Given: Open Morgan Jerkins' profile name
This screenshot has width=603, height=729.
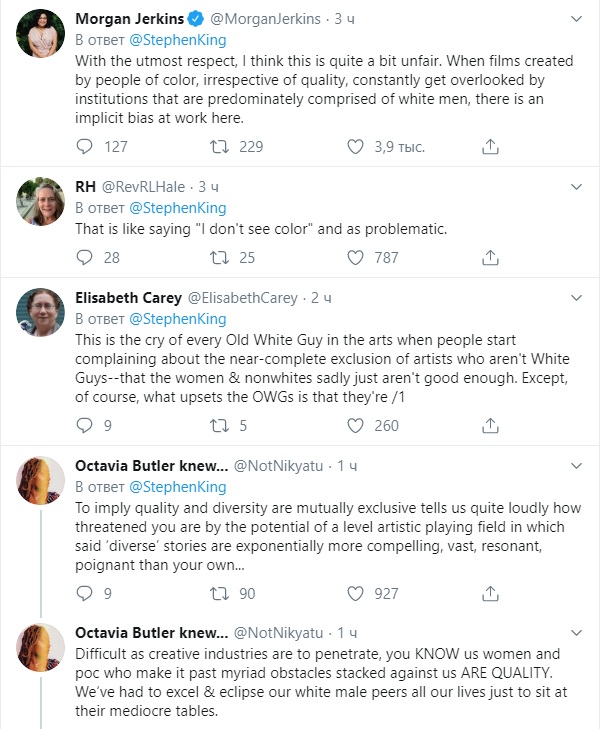Looking at the screenshot, I should pos(130,19).
